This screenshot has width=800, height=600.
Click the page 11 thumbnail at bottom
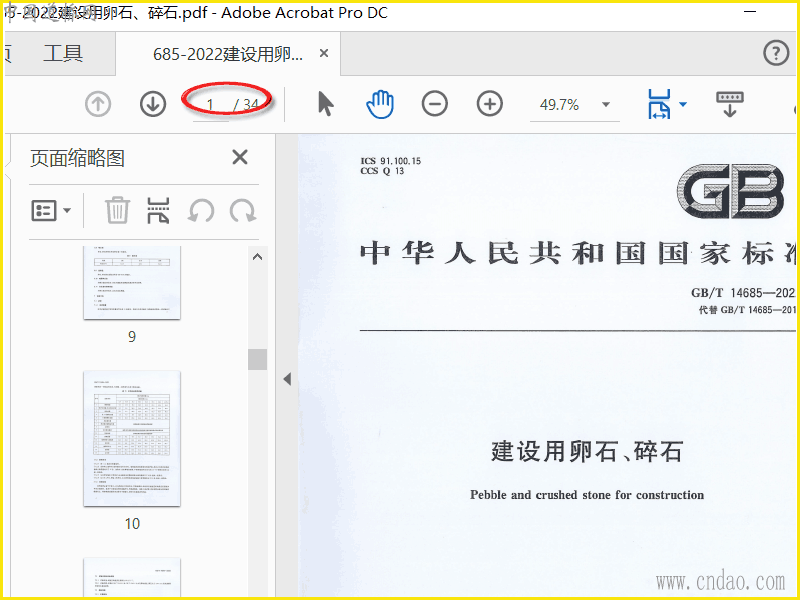[132, 577]
